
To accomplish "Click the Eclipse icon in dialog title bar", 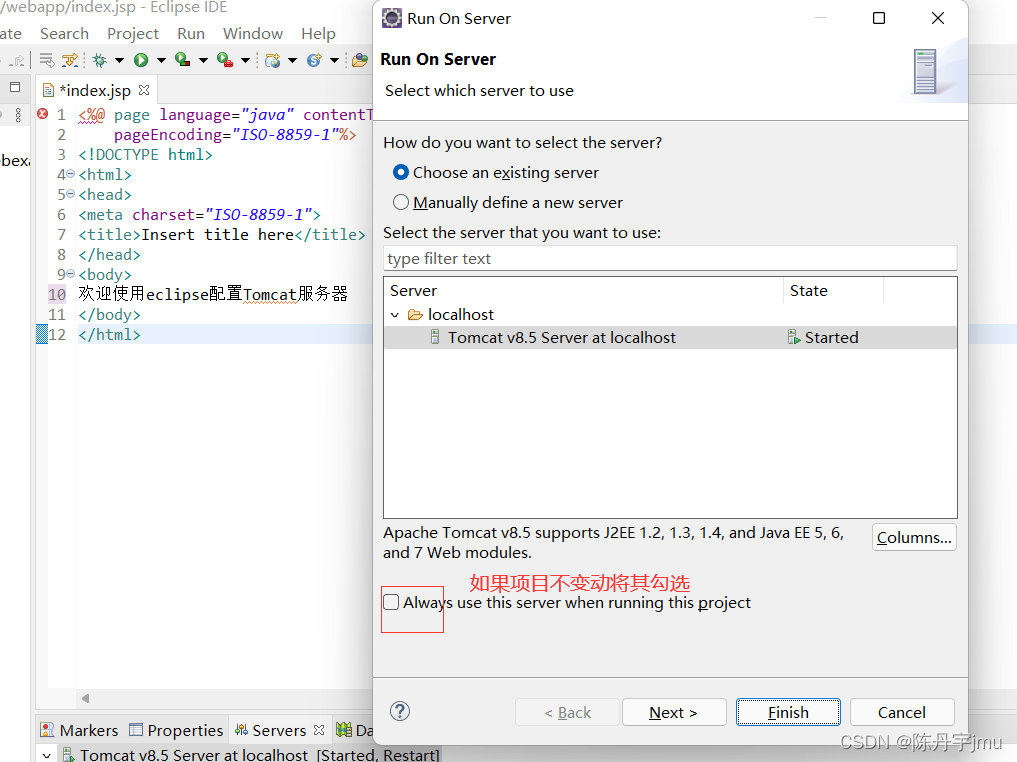I will pos(392,18).
